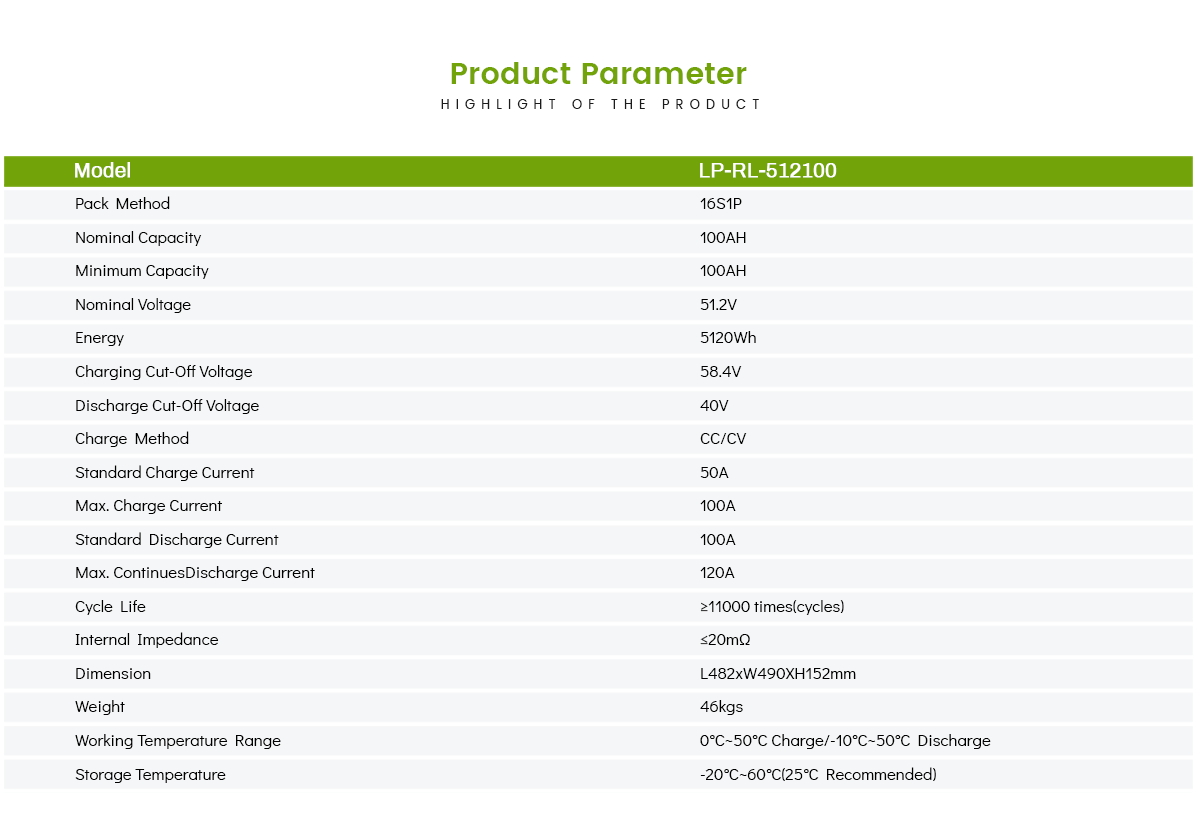Viewport: 1200px width, 819px height.
Task: Click the Internal Impedance ≤20mΩ value
Action: pyautogui.click(x=725, y=640)
